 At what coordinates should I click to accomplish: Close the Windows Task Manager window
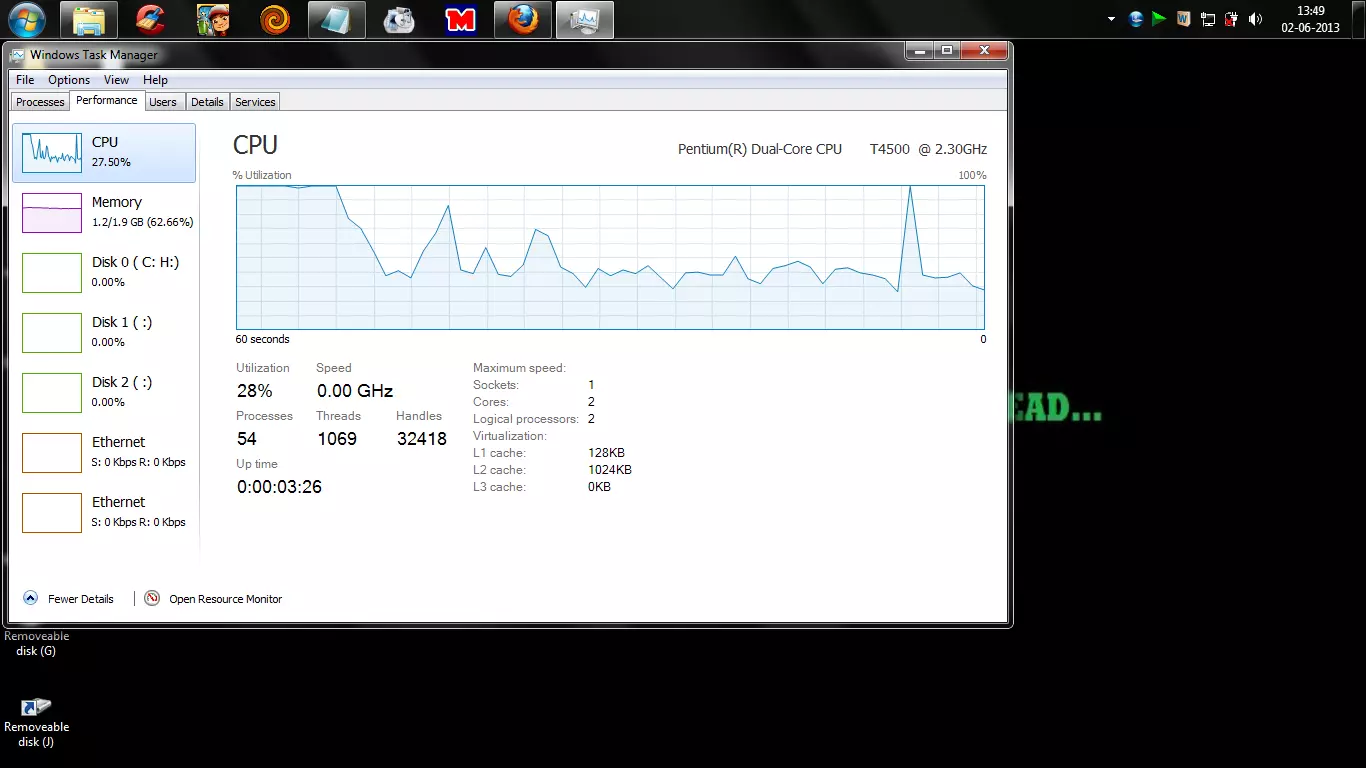(x=984, y=50)
